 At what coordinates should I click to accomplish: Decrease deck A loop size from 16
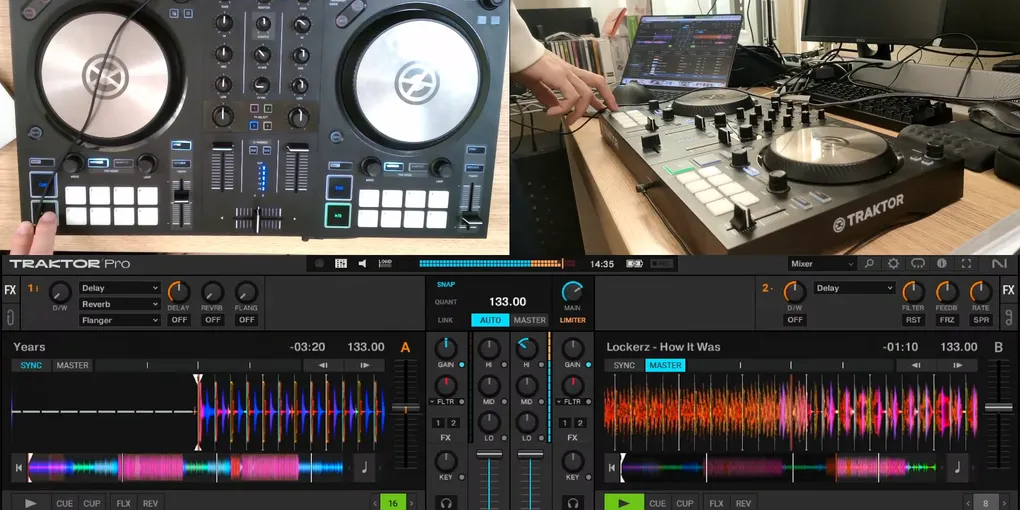click(375, 503)
